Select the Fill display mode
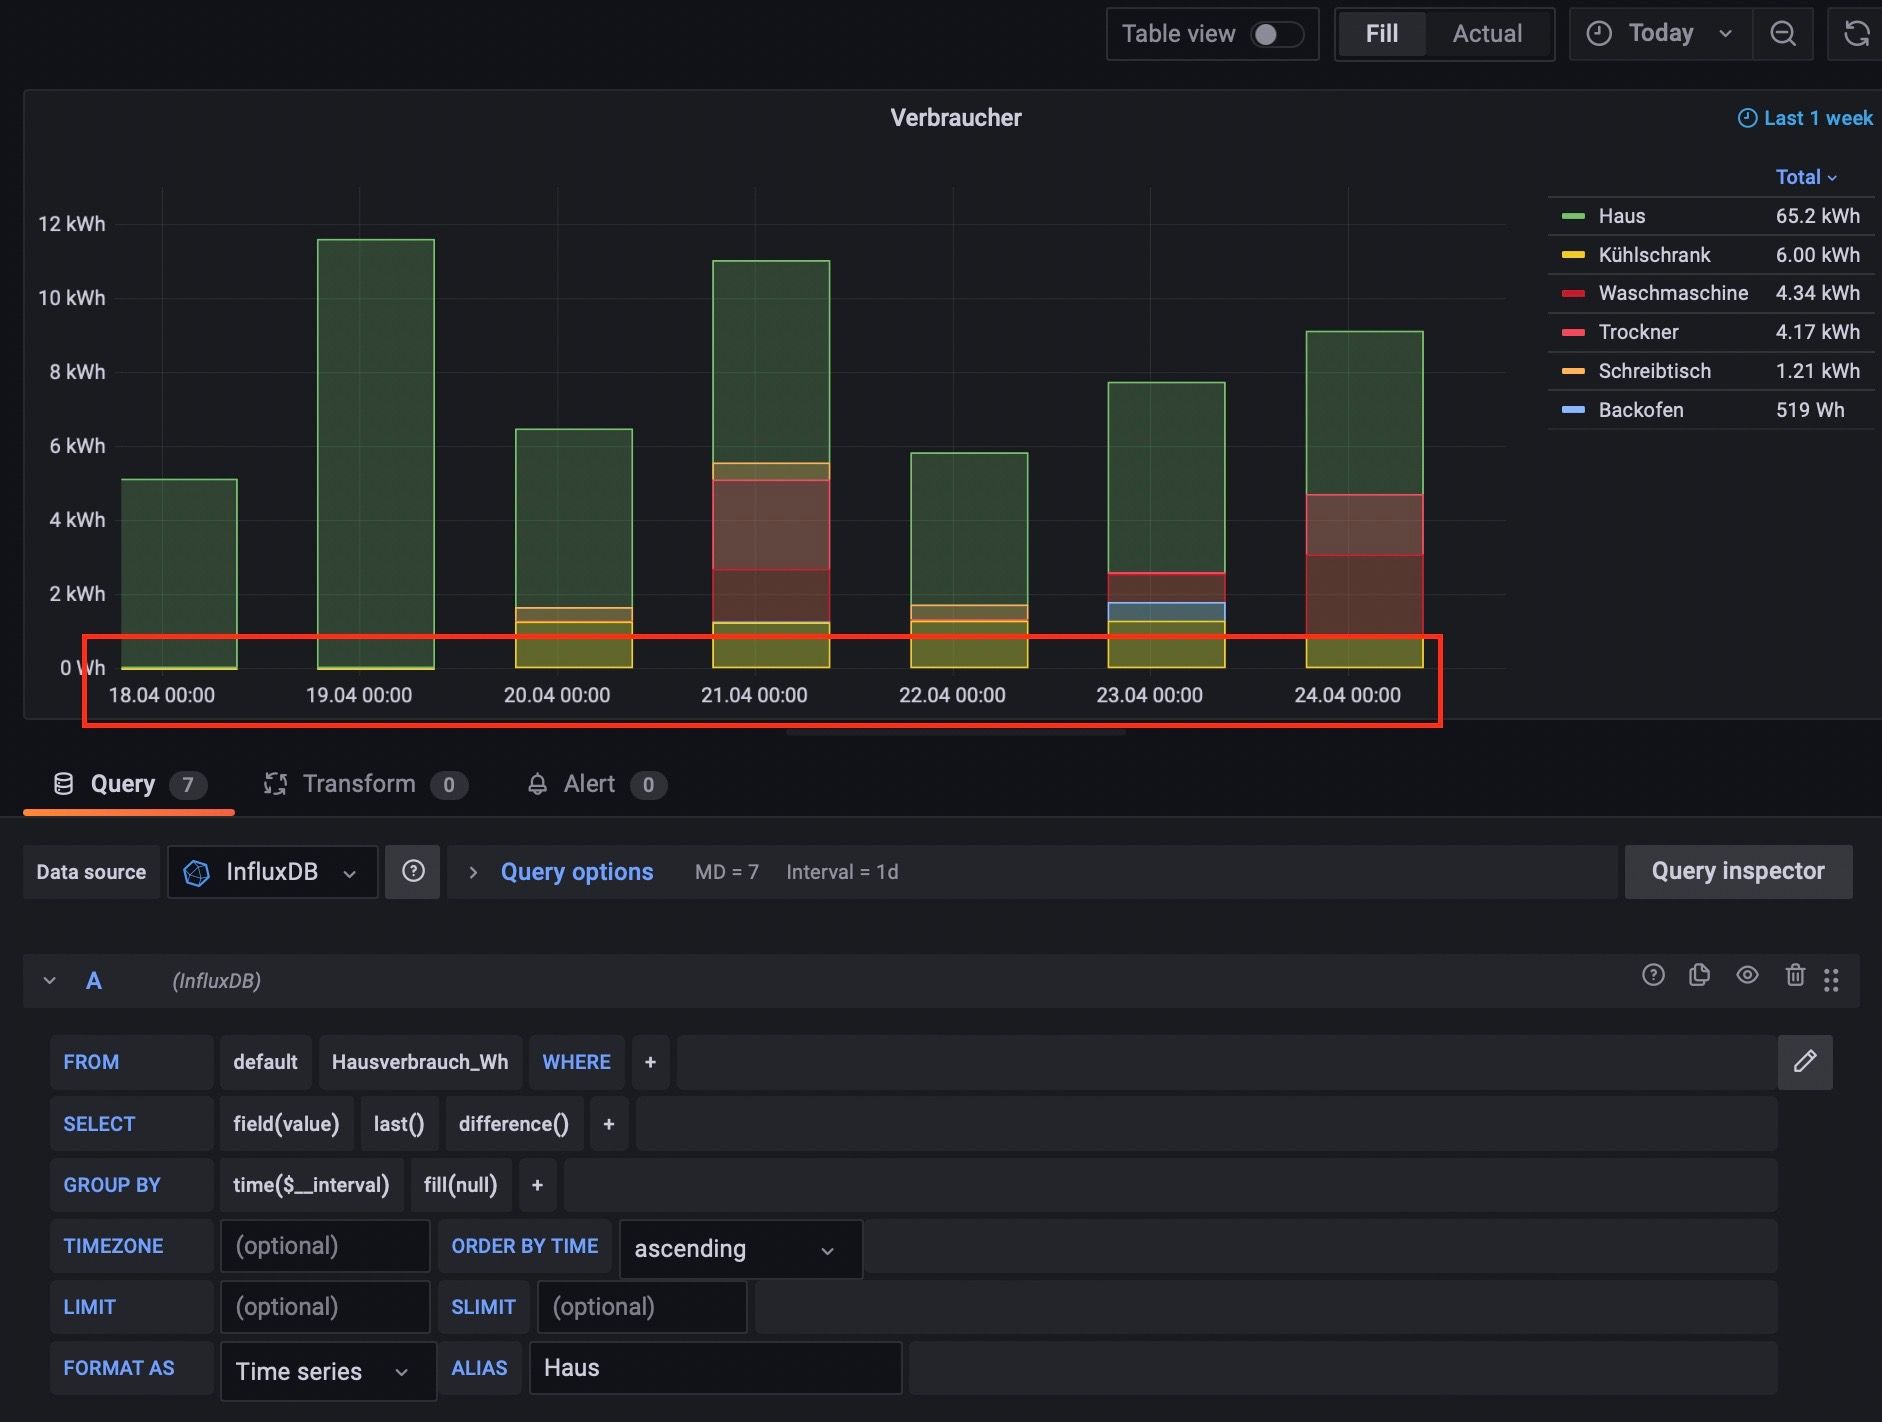This screenshot has width=1882, height=1422. [x=1381, y=34]
